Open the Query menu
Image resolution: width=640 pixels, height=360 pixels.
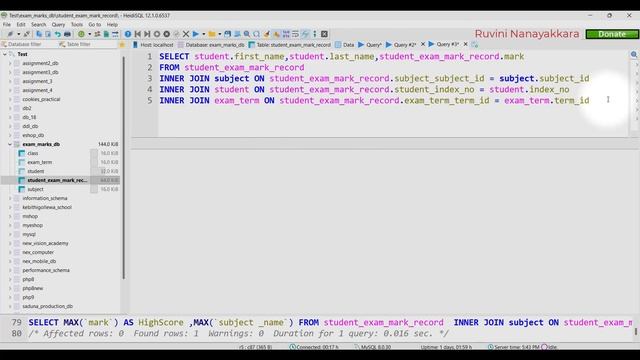[x=58, y=24]
